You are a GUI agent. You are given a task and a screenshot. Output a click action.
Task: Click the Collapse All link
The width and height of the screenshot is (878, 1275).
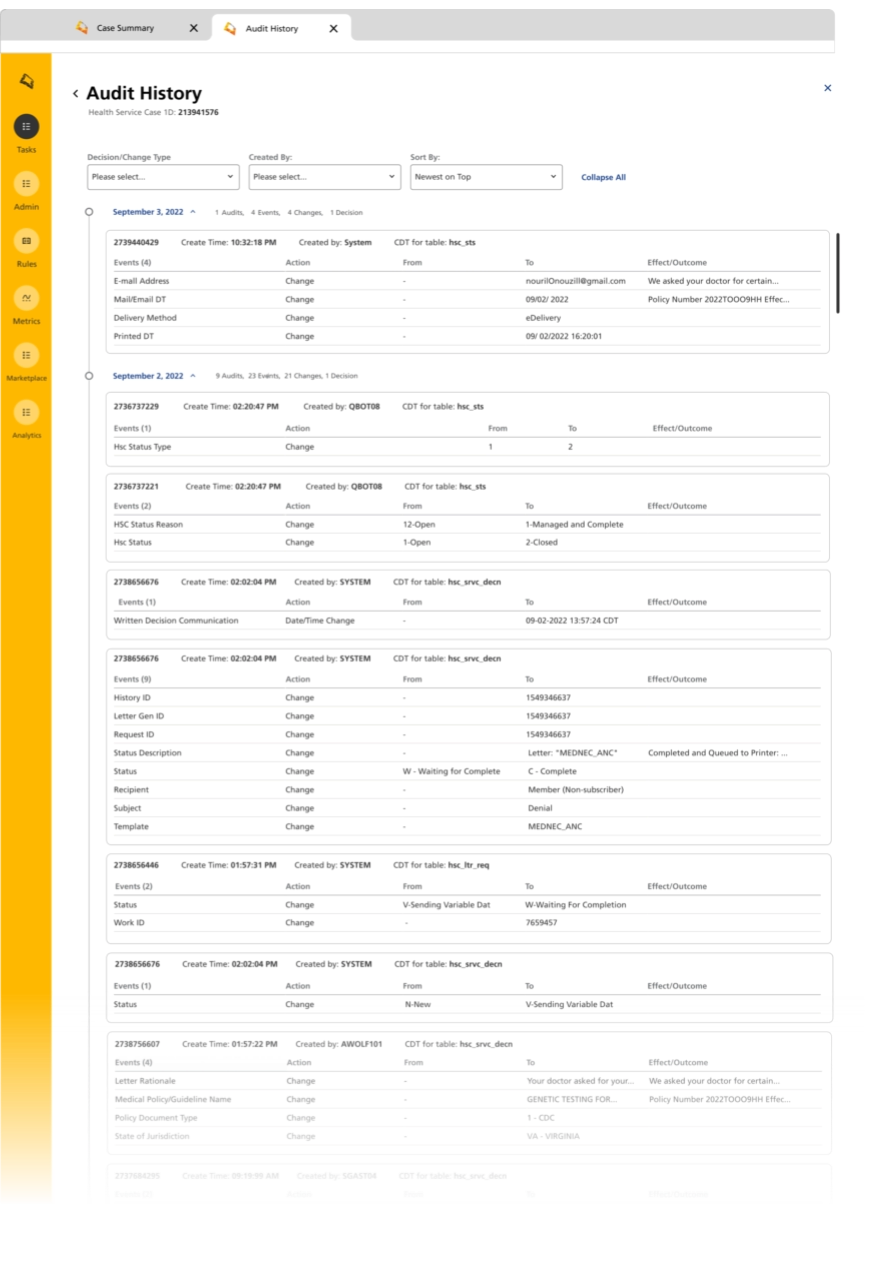coord(603,177)
